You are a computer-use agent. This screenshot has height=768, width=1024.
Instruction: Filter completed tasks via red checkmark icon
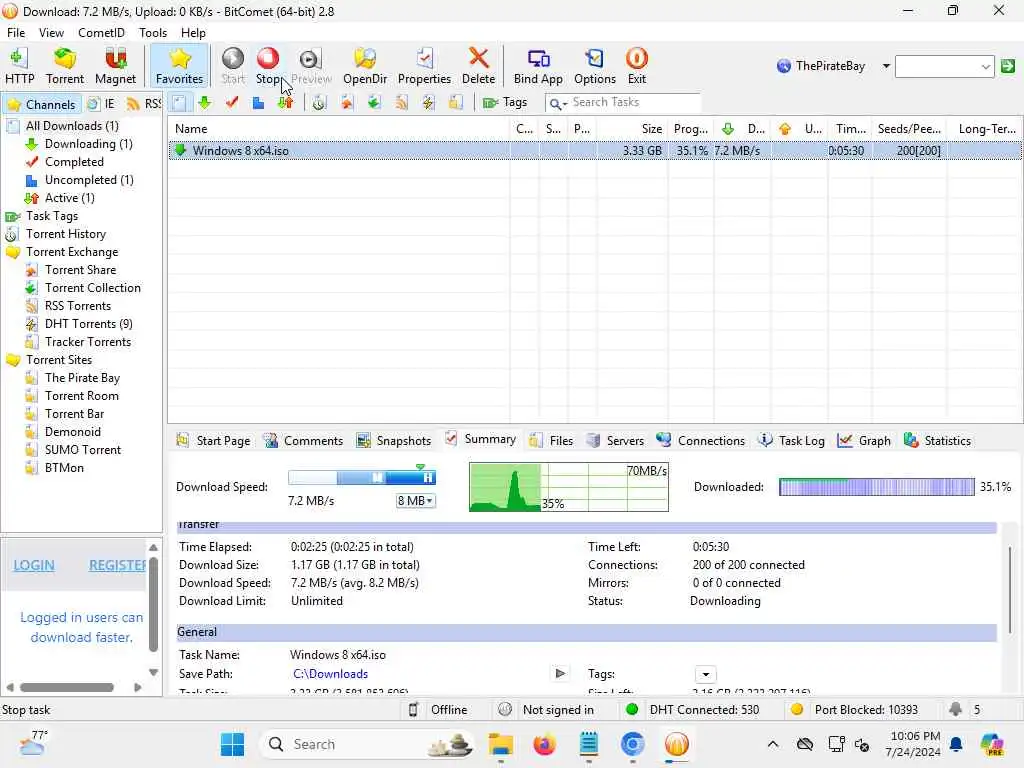click(x=232, y=103)
